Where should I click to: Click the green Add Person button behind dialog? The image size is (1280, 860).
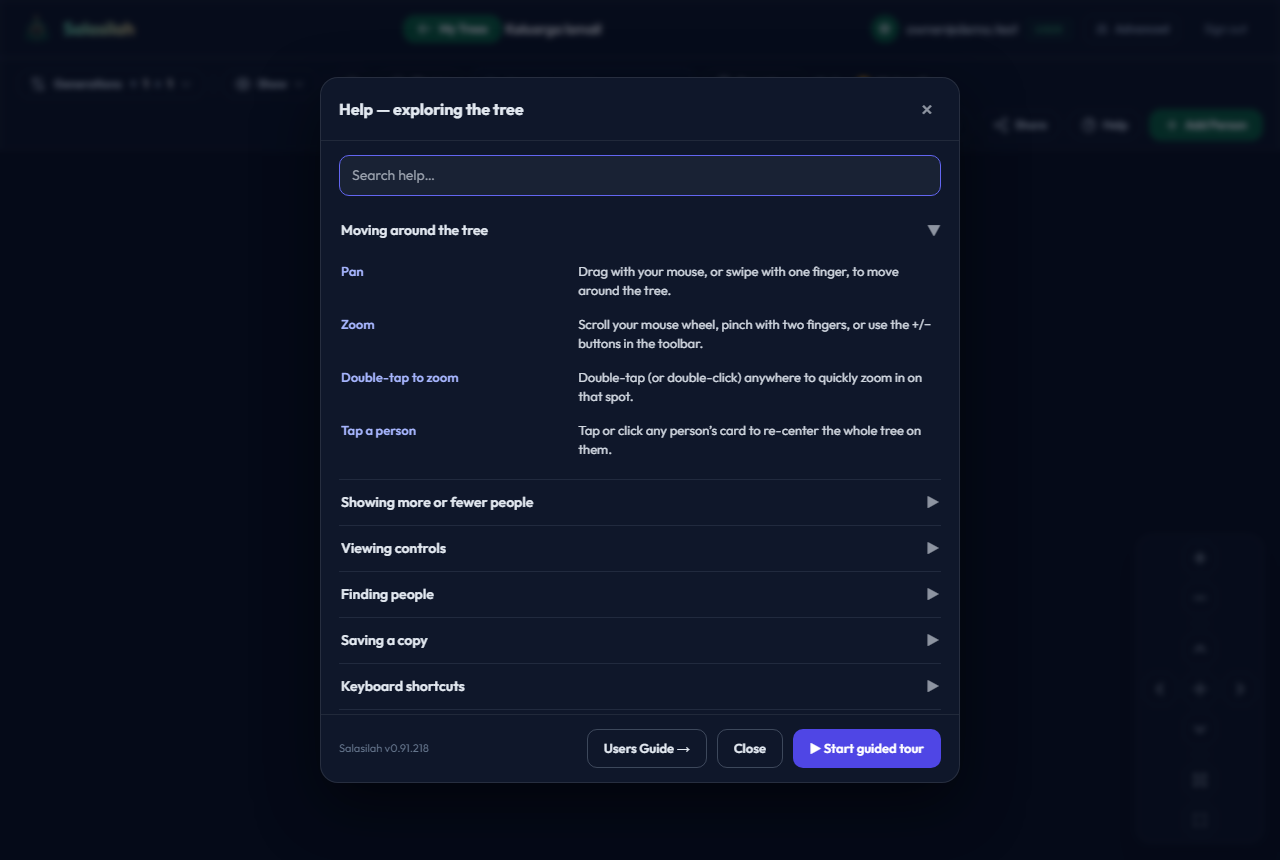(1206, 125)
